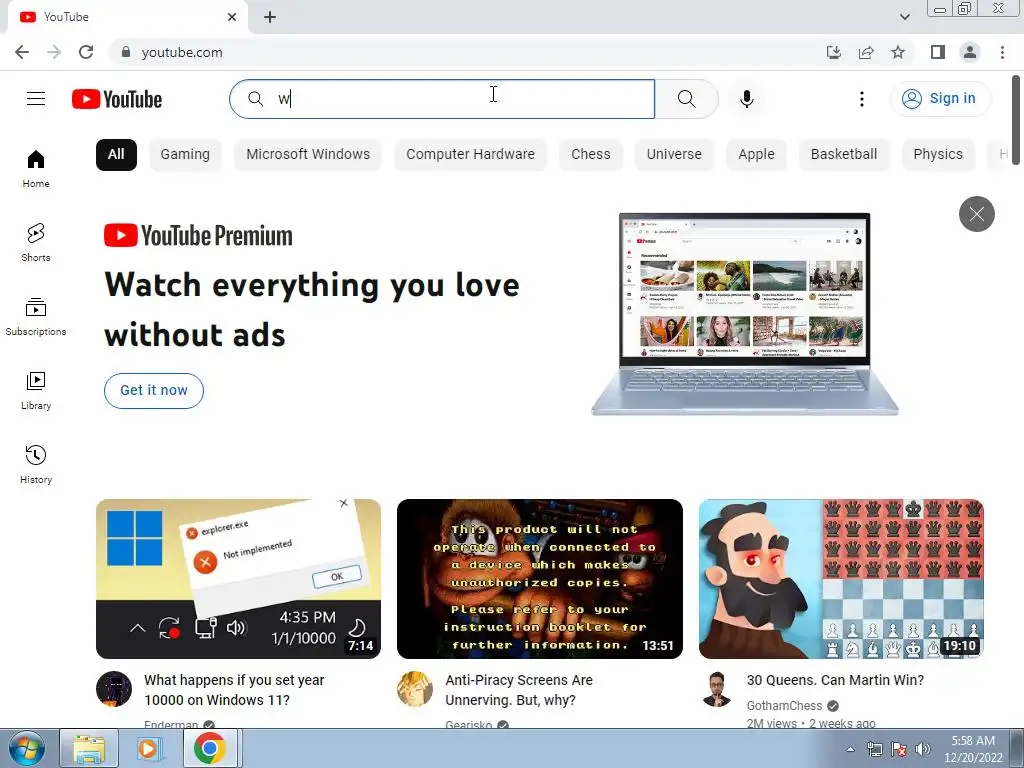Go back in Chrome
The height and width of the screenshot is (768, 1024).
click(22, 52)
